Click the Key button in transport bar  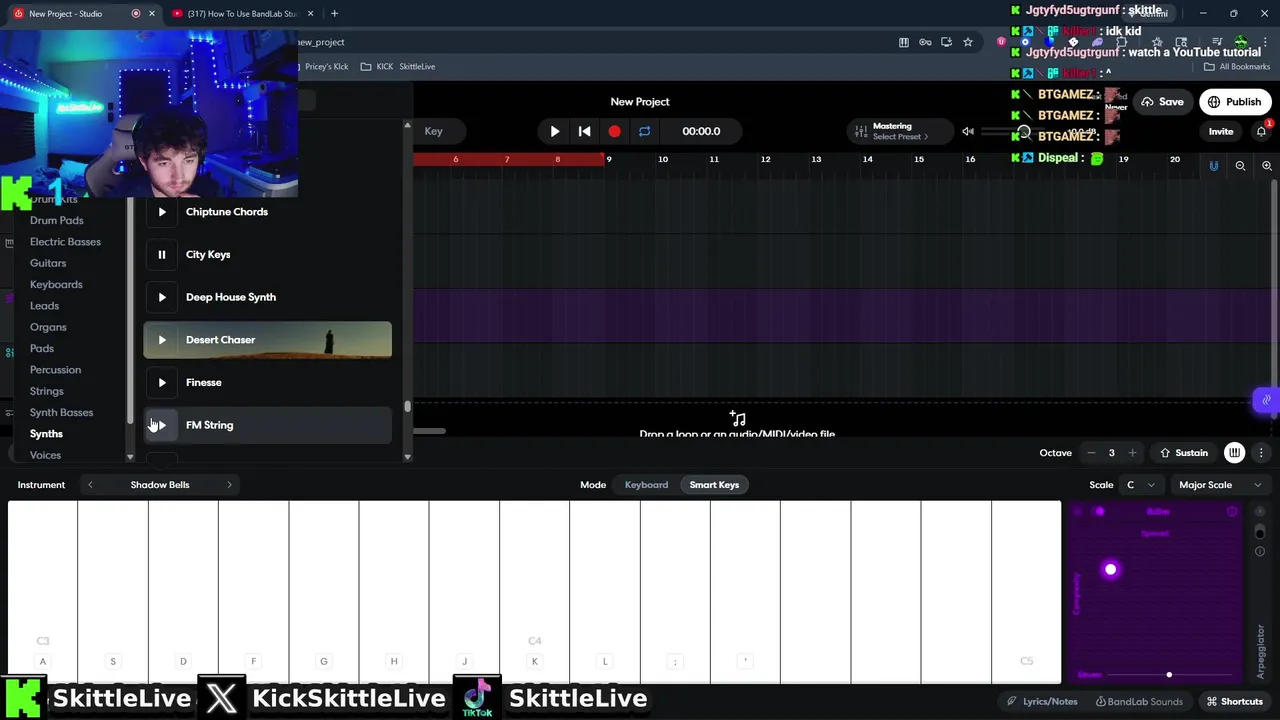(x=433, y=131)
